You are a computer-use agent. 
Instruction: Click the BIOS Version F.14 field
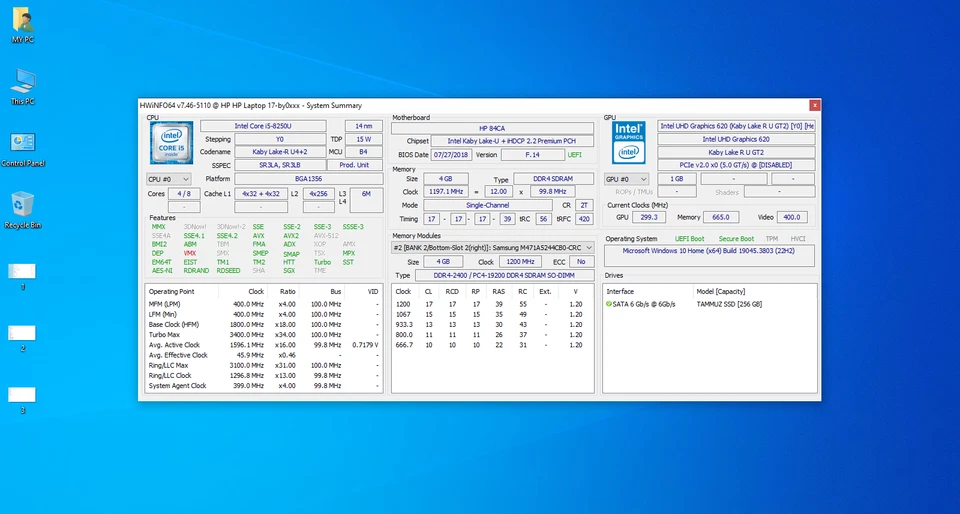click(533, 155)
